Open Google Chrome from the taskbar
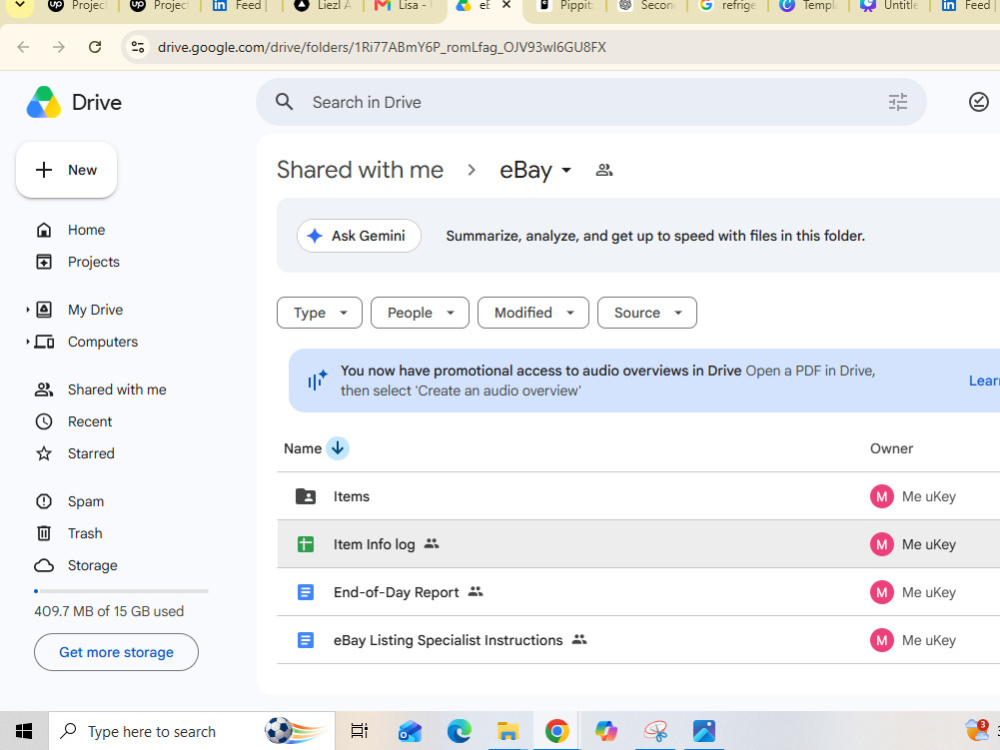1000x750 pixels. tap(557, 731)
